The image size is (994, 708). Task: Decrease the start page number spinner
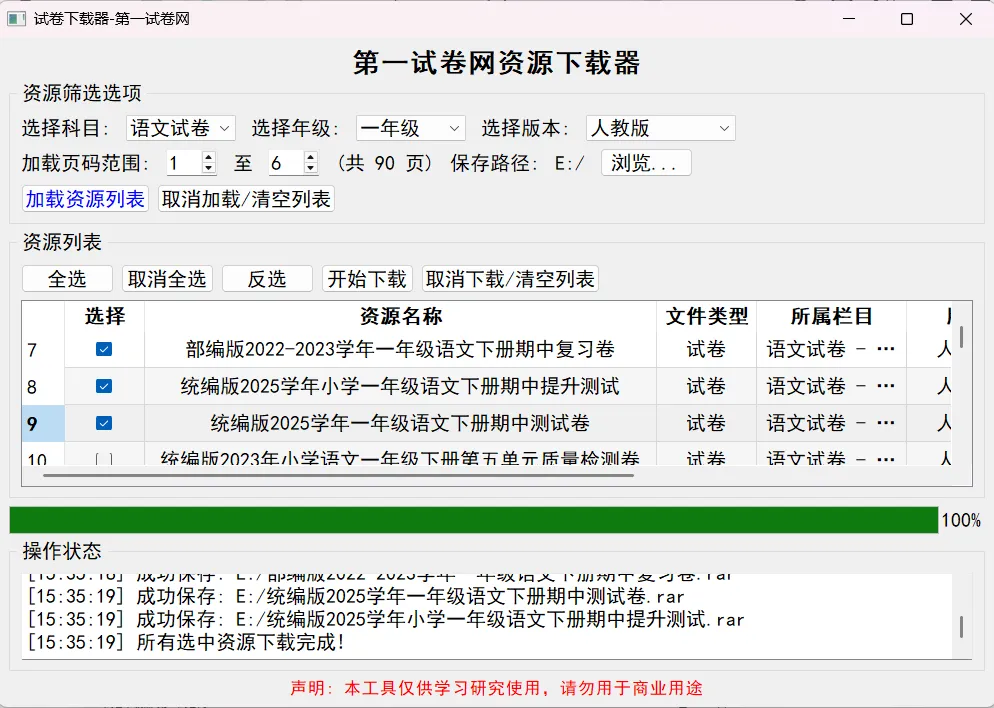[x=209, y=169]
